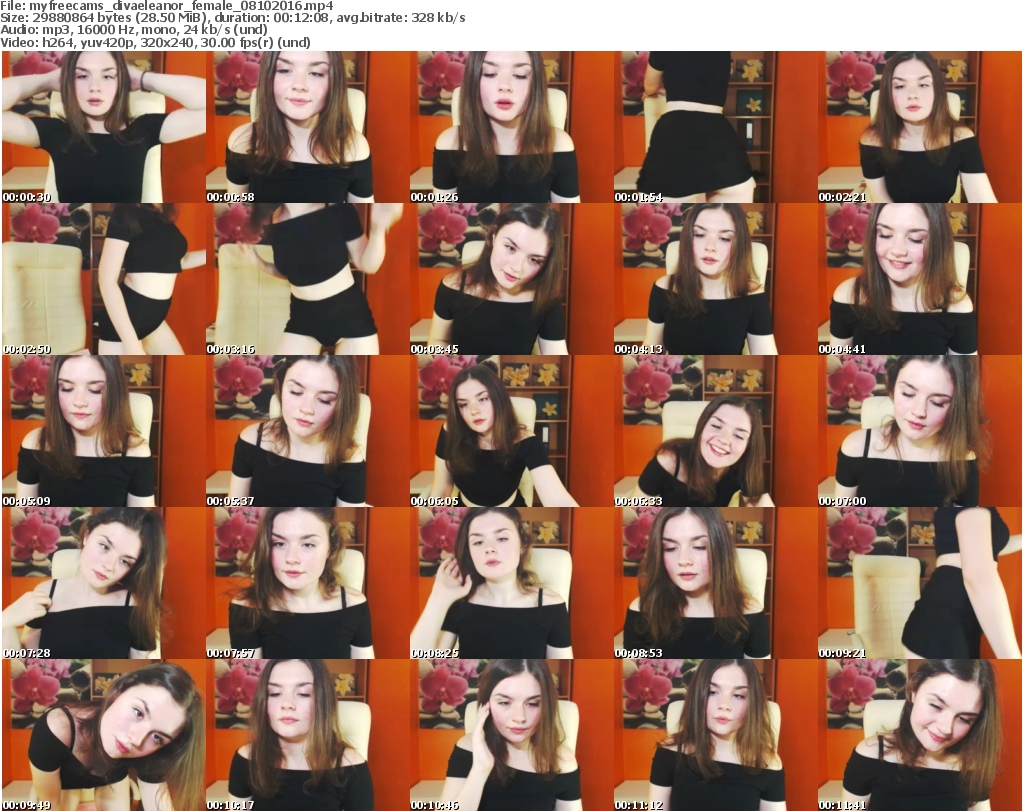The width and height of the screenshot is (1024, 811).
Task: Select the thumbnail marked 00:08:53
Action: tap(715, 583)
